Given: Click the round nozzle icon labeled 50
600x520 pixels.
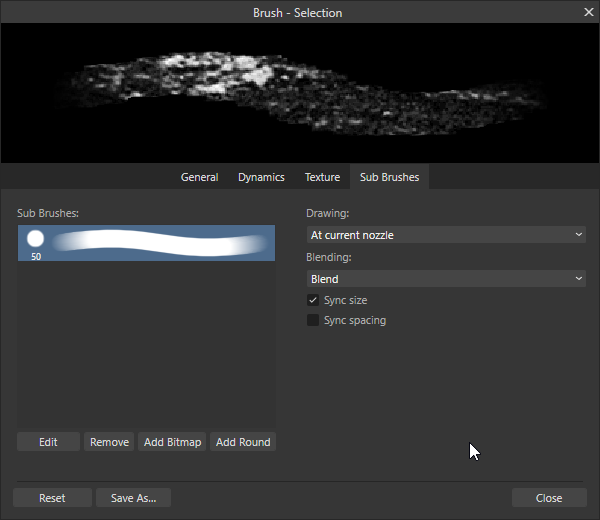Looking at the screenshot, I should pyautogui.click(x=35, y=238).
